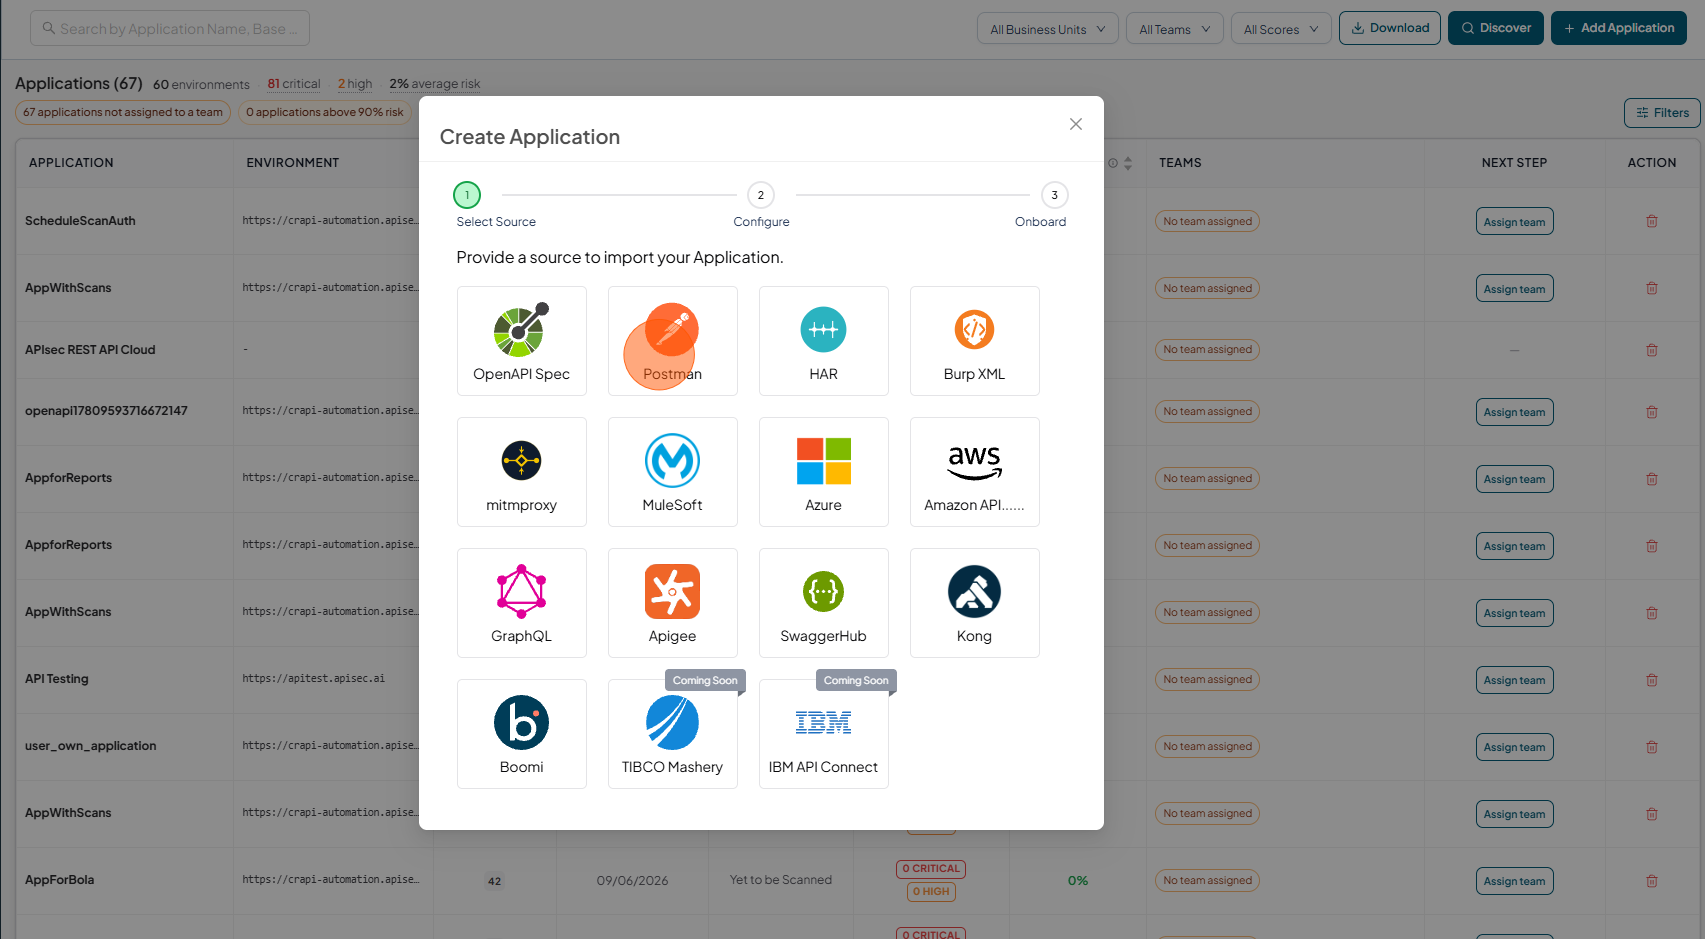The height and width of the screenshot is (939, 1705).
Task: Select the mitmproxy source tile
Action: click(521, 472)
